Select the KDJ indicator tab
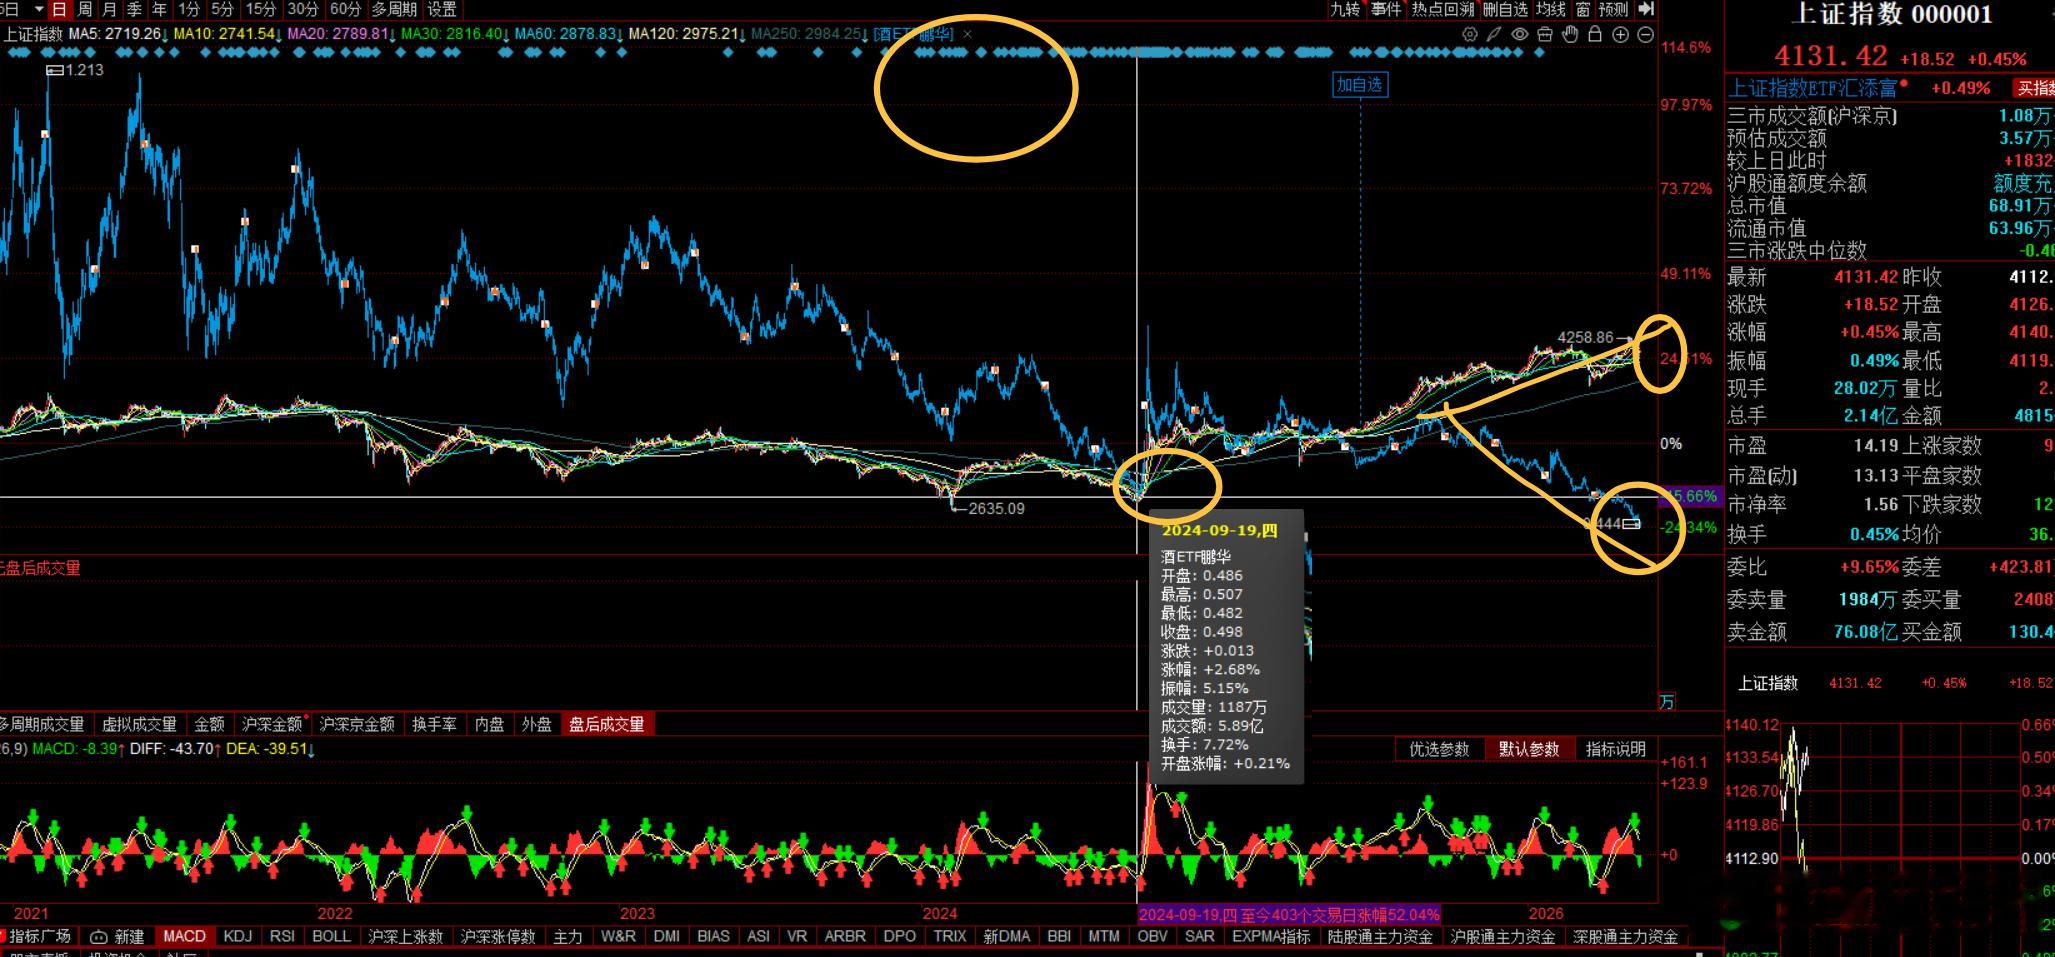 (x=238, y=936)
